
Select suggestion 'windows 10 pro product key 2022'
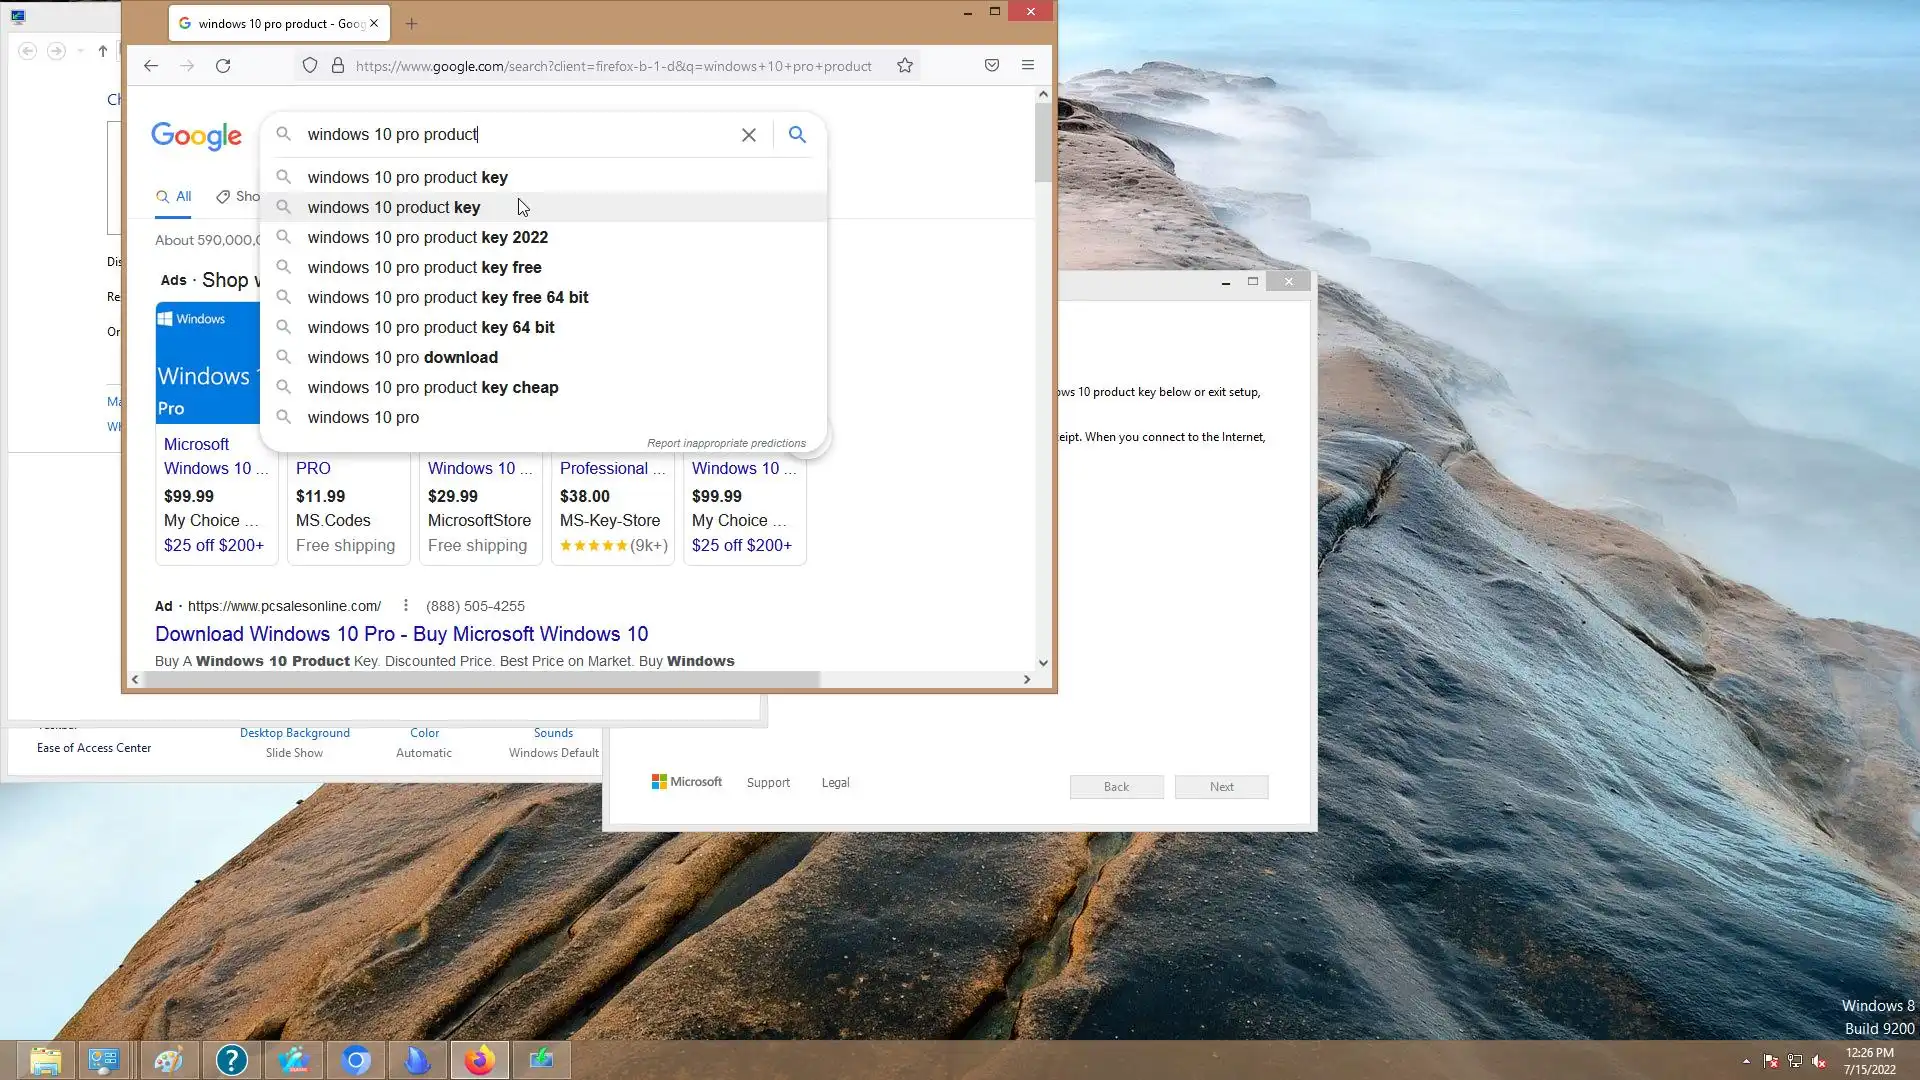pos(428,238)
